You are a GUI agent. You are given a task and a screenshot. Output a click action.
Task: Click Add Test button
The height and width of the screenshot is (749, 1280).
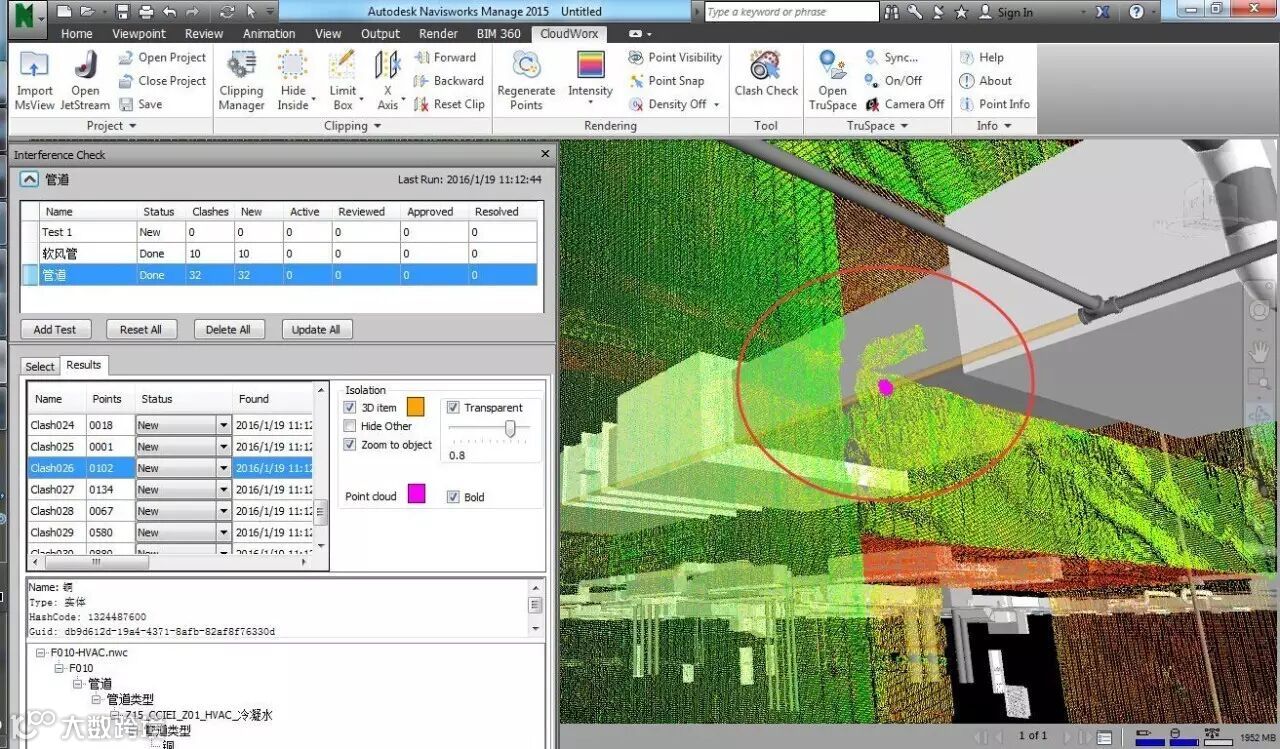click(x=55, y=329)
